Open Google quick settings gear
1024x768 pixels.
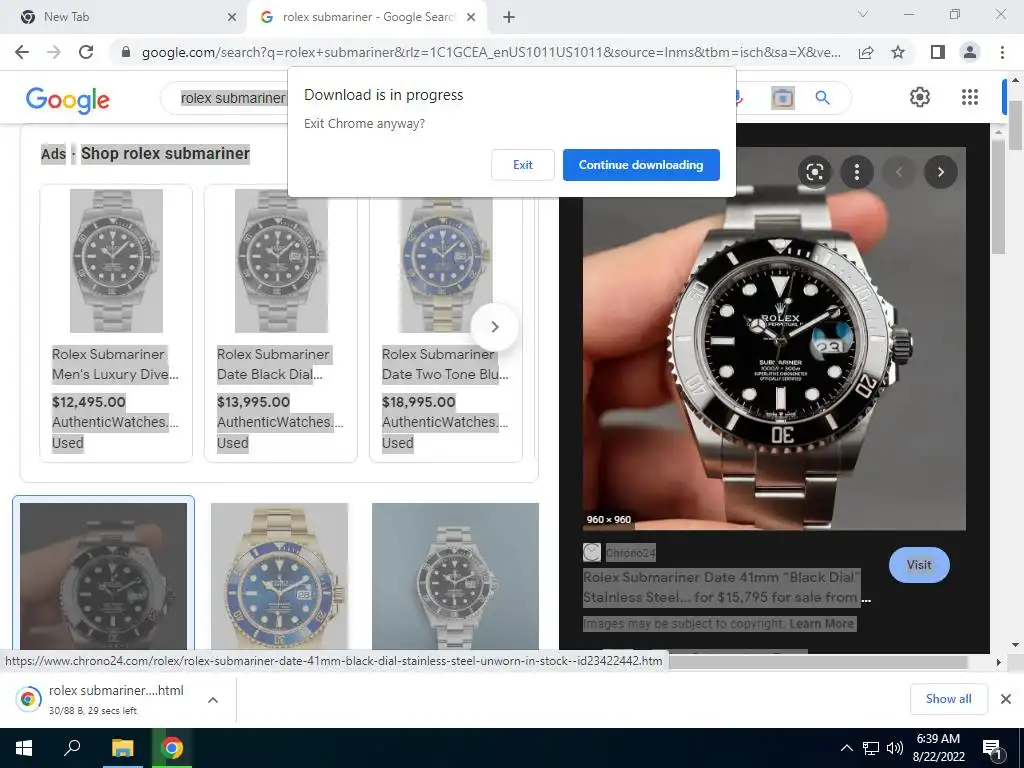point(920,97)
